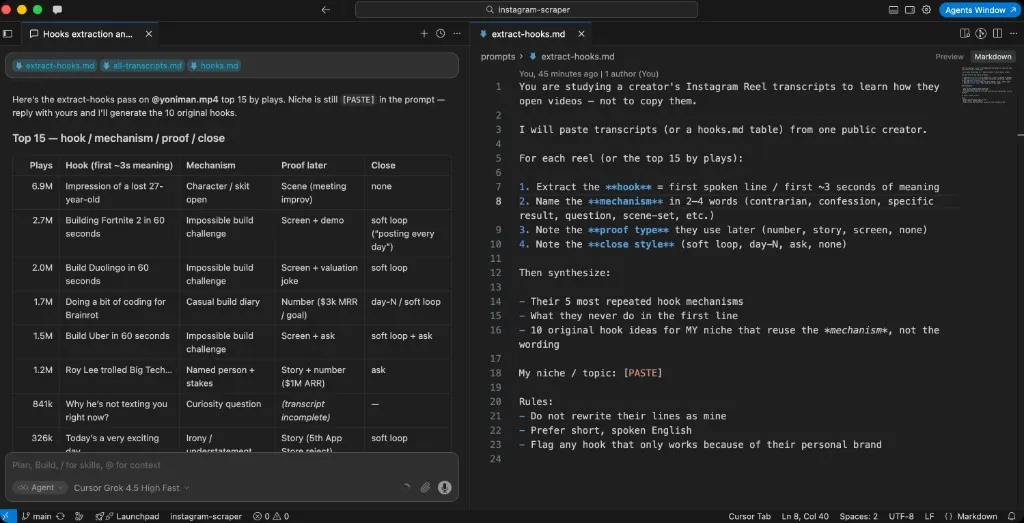1024x523 pixels.
Task: Click the 'Top 15 — hook / mechanism' heading
Action: pyautogui.click(x=119, y=138)
